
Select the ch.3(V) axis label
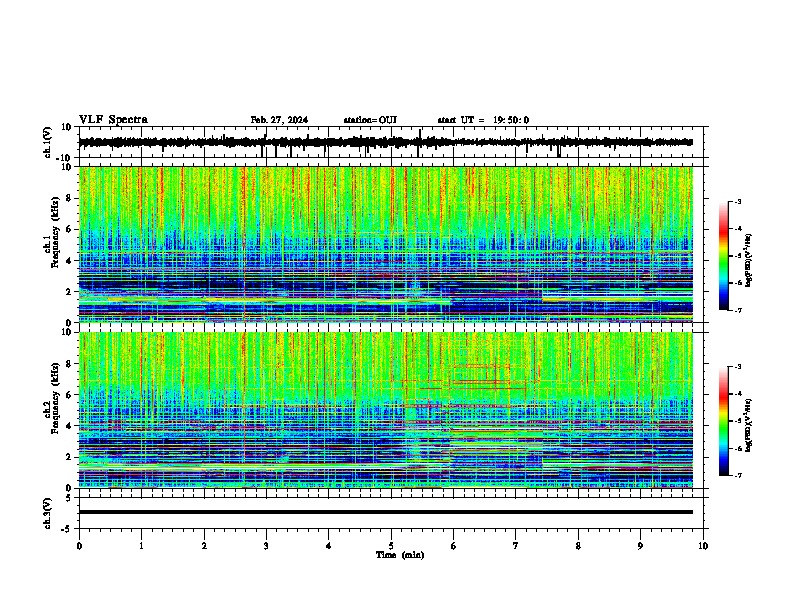coord(48,513)
